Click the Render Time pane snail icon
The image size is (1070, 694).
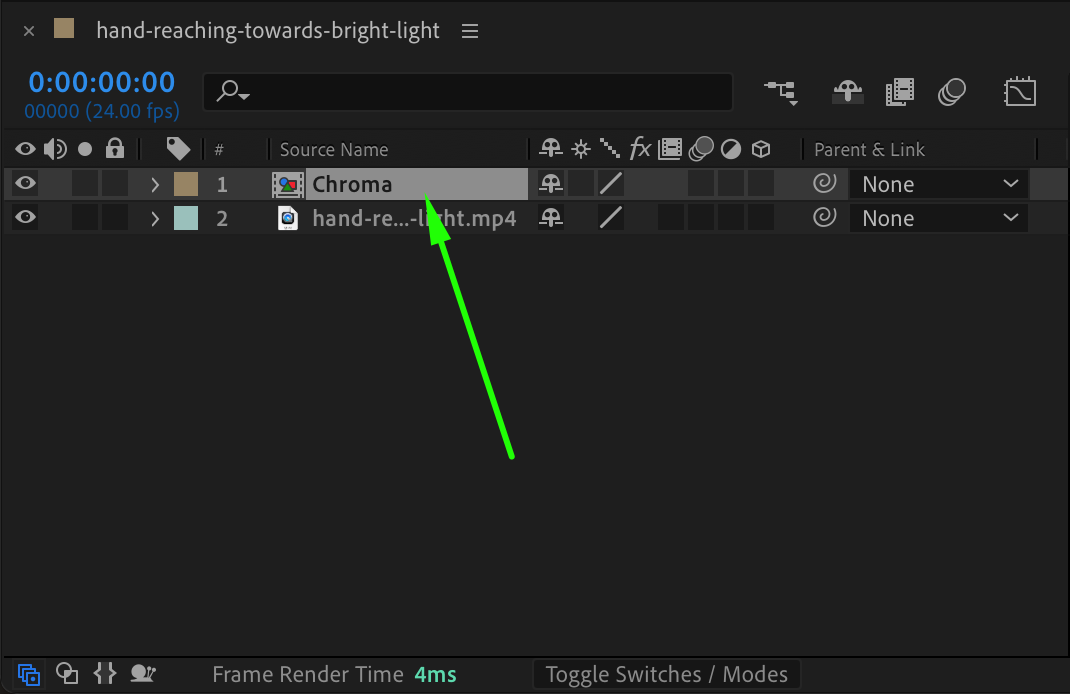coord(143,674)
